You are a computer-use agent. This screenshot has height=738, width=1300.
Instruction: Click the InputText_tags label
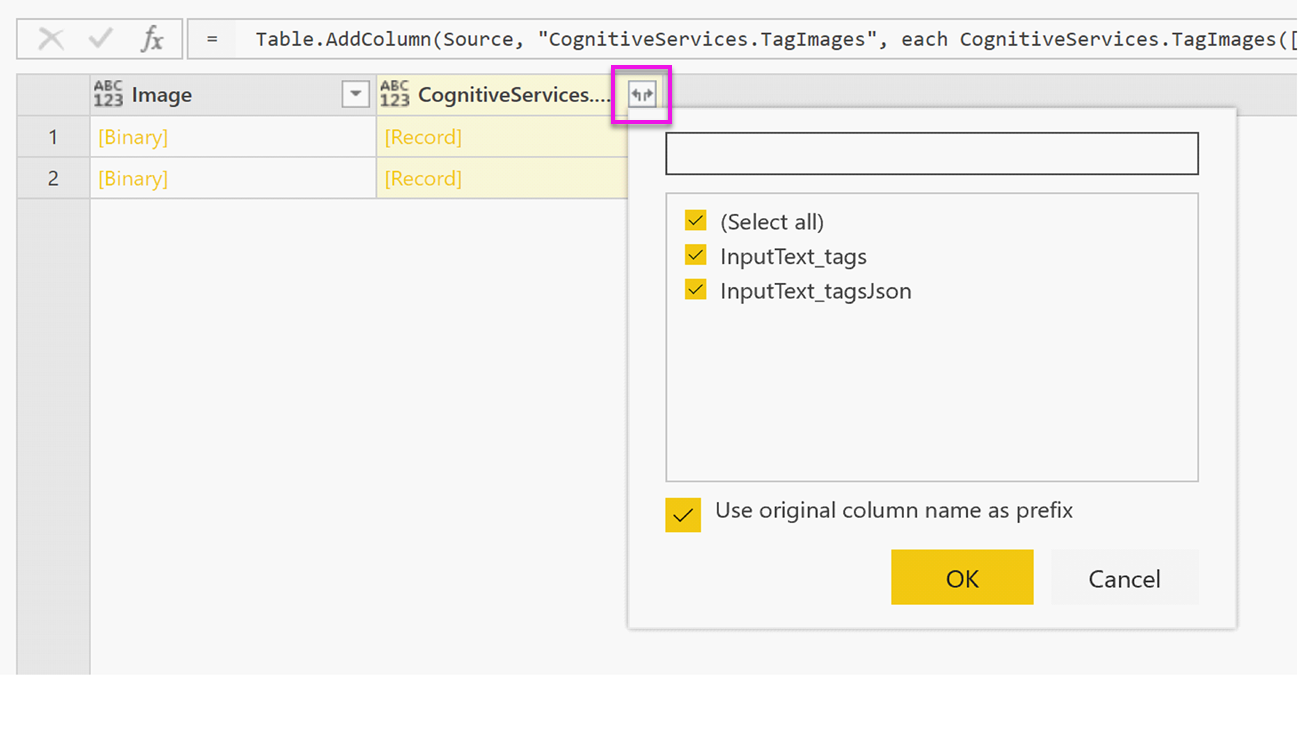coord(793,256)
